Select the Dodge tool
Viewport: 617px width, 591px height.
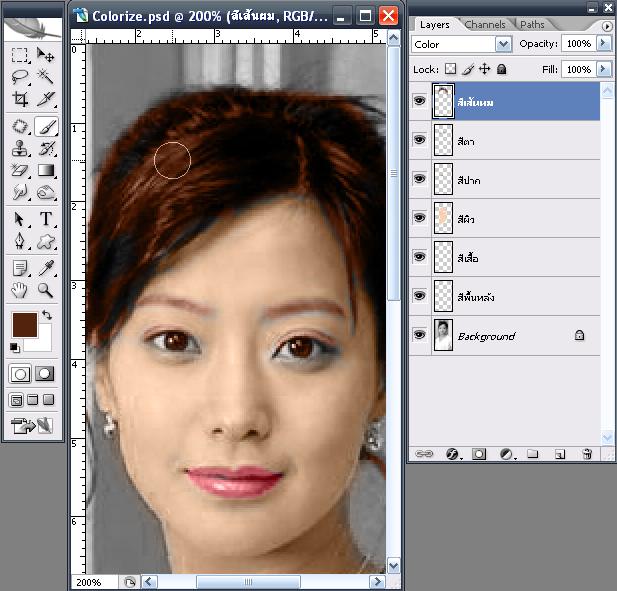pos(46,192)
